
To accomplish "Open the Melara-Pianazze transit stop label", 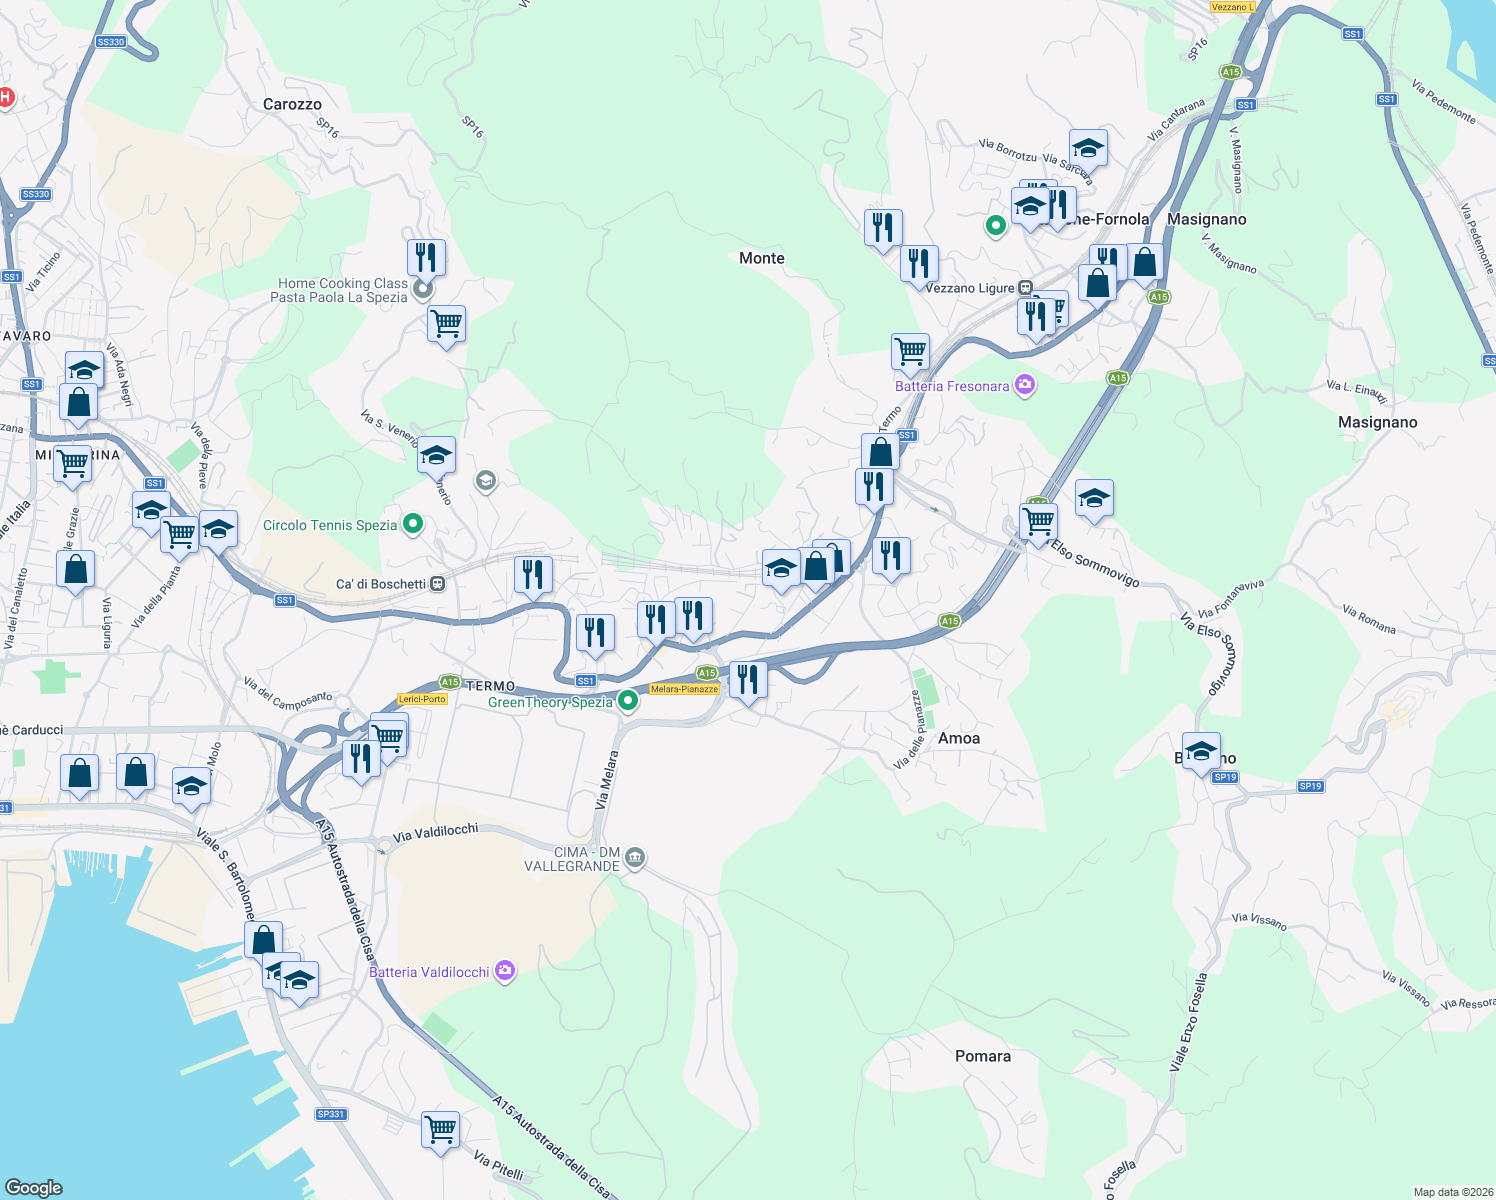I will (x=686, y=689).
